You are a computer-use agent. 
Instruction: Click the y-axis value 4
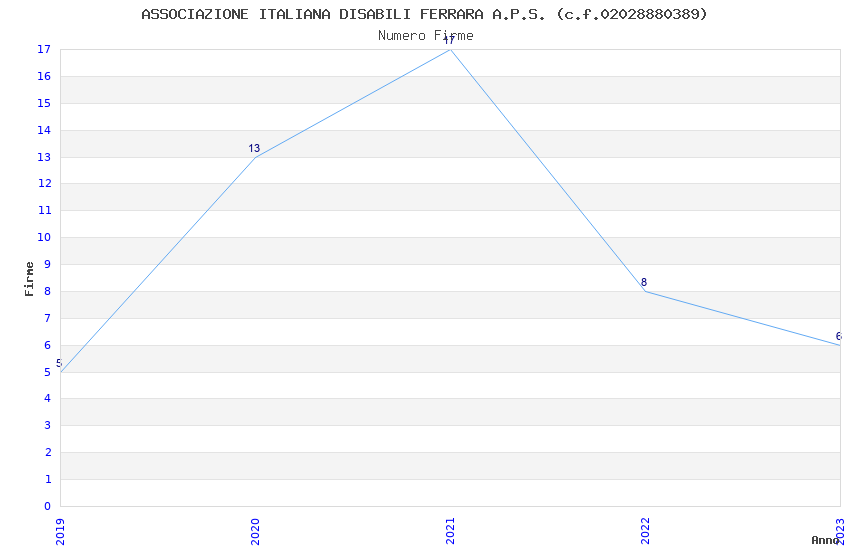point(48,398)
